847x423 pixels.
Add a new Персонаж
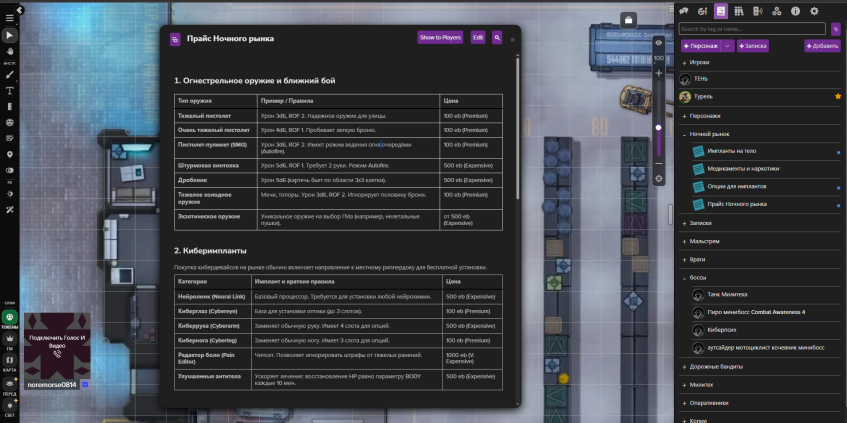pyautogui.click(x=701, y=46)
